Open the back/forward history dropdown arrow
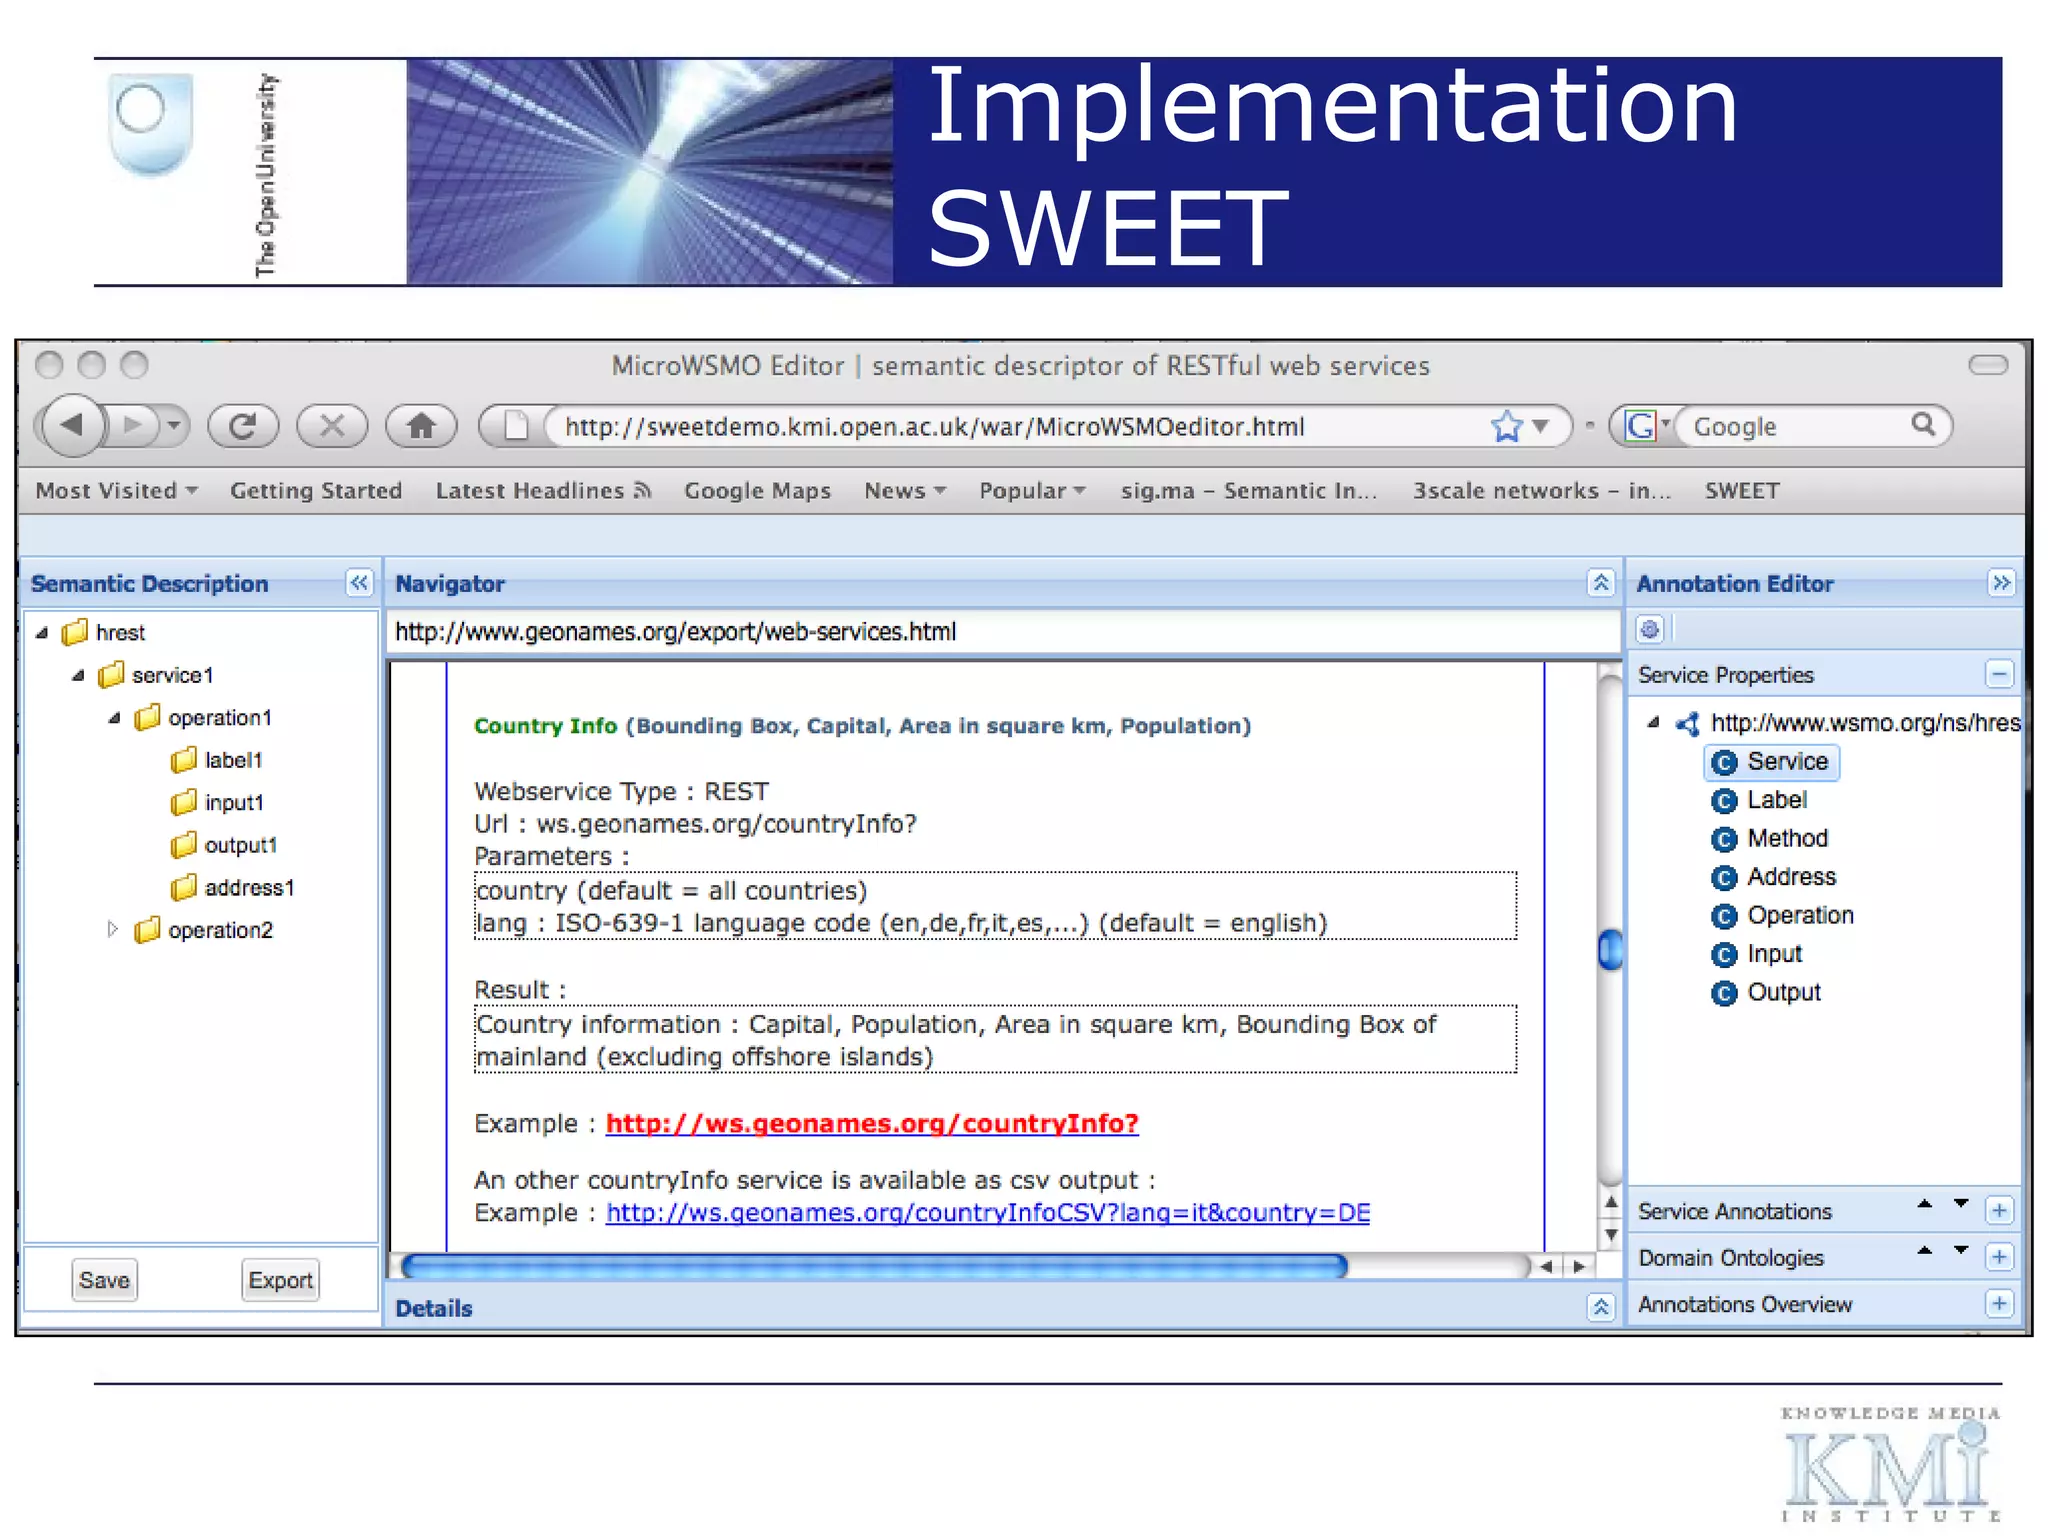The image size is (2048, 1536). [175, 426]
